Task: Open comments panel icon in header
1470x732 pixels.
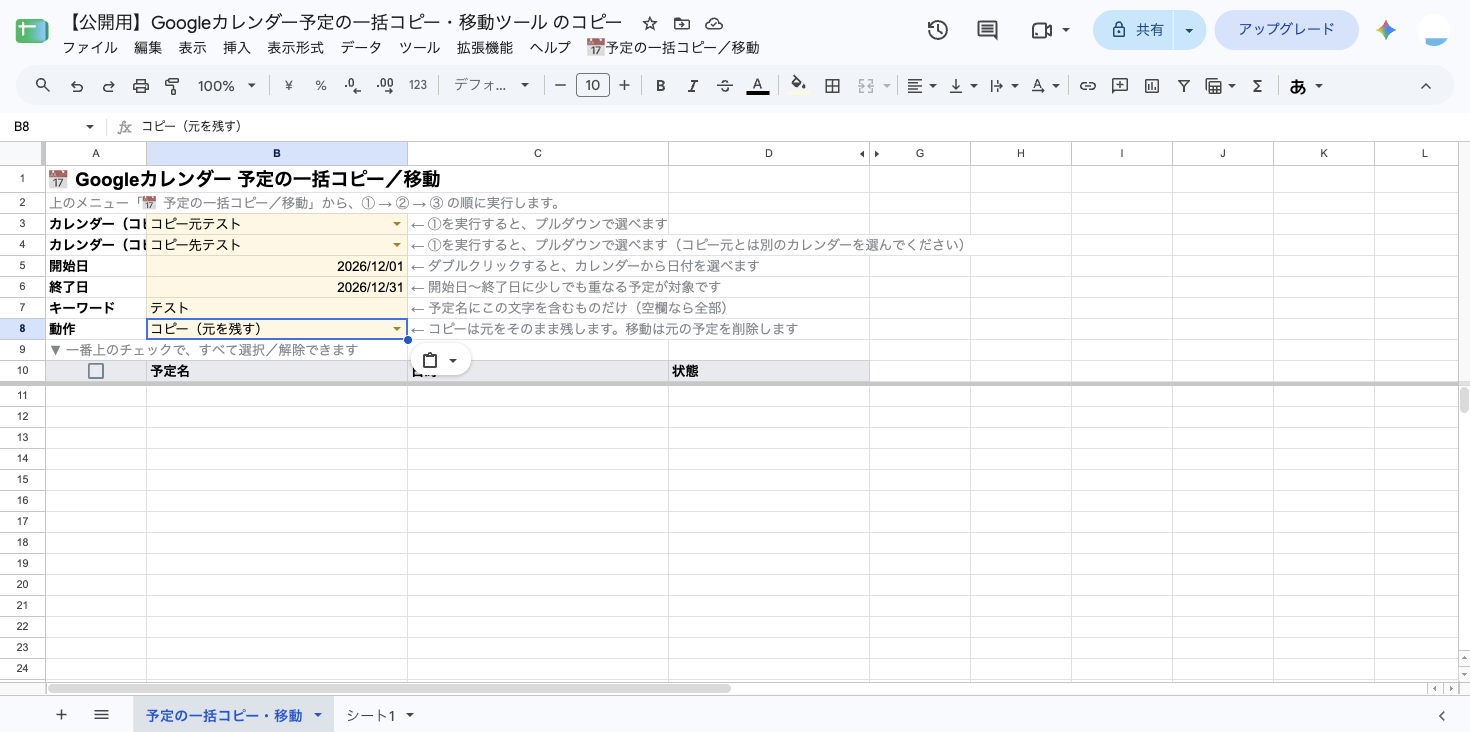Action: pos(987,30)
